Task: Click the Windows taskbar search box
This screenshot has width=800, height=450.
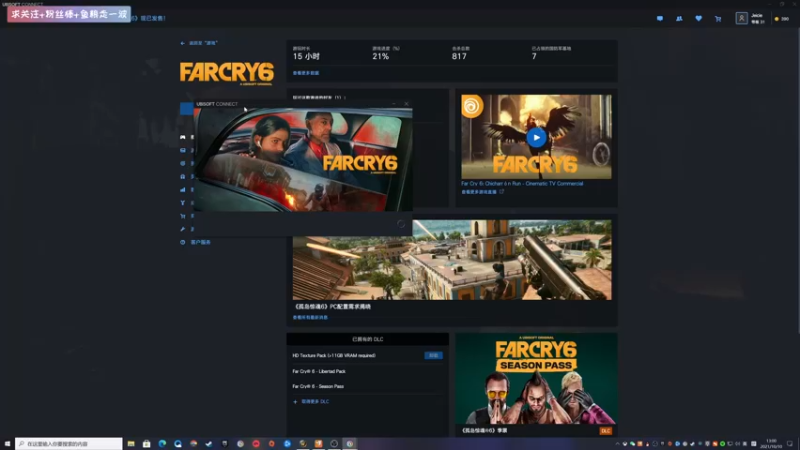Action: (x=69, y=444)
